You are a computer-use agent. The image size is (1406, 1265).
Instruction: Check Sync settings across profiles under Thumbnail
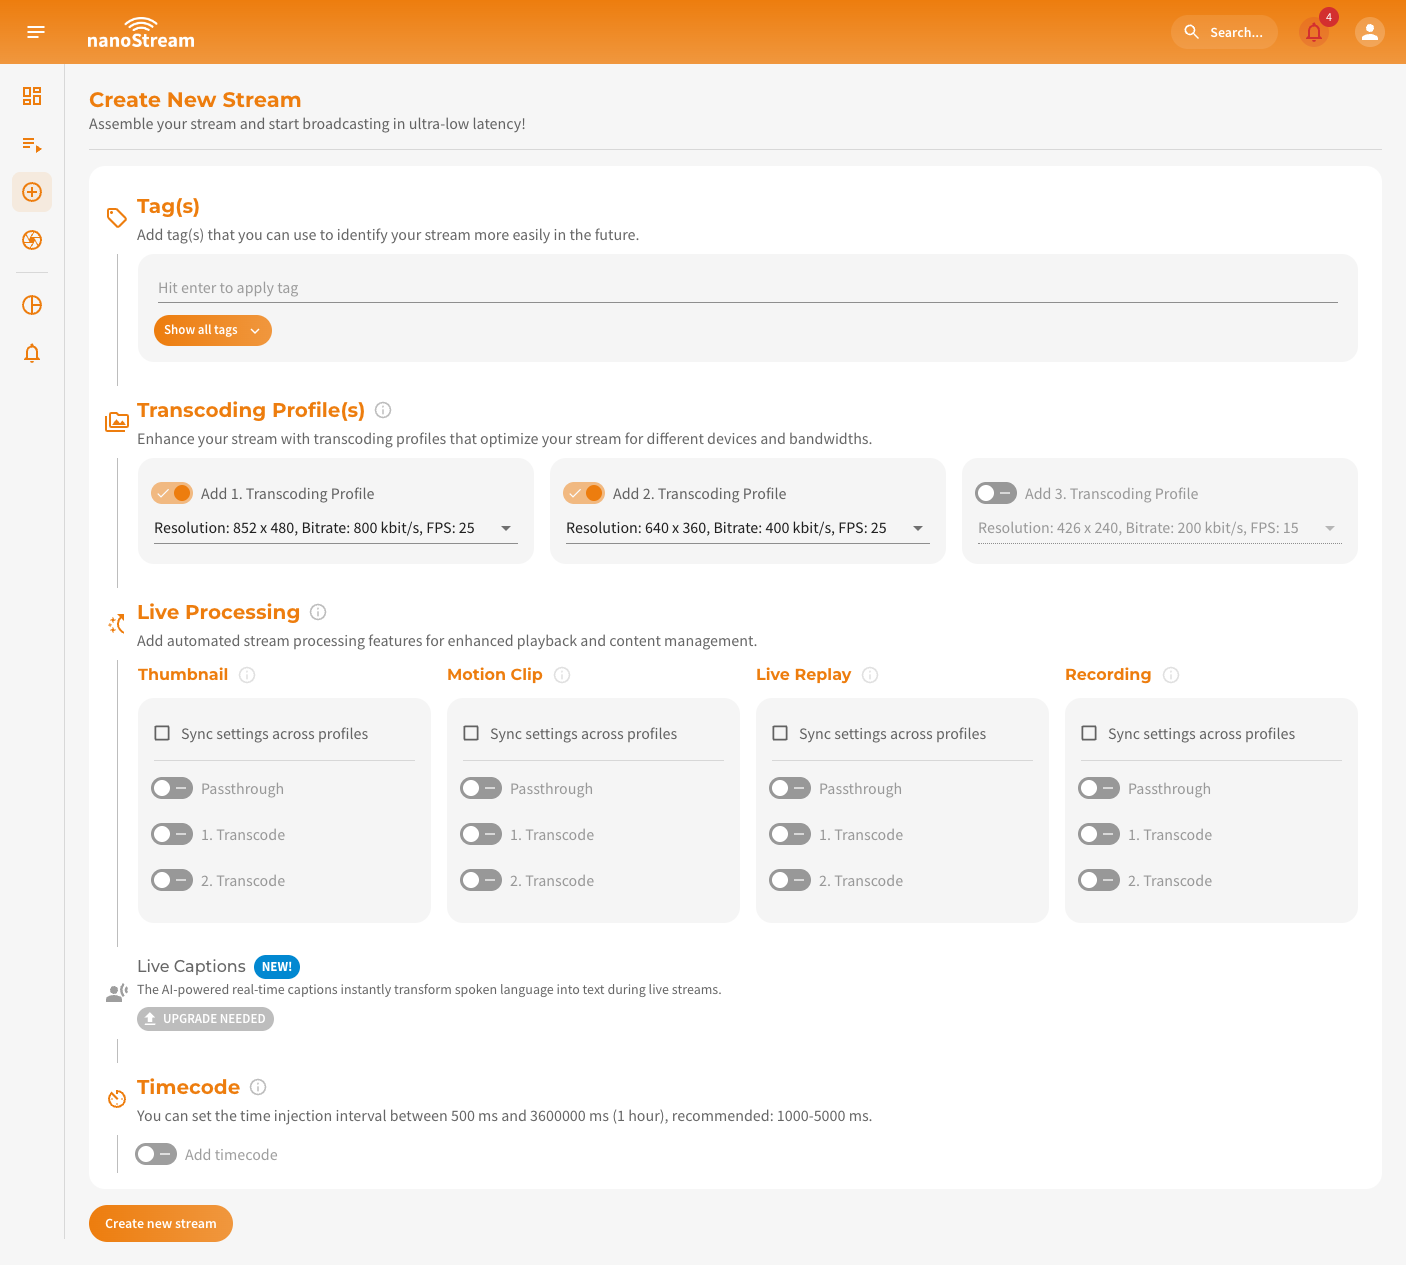click(162, 733)
